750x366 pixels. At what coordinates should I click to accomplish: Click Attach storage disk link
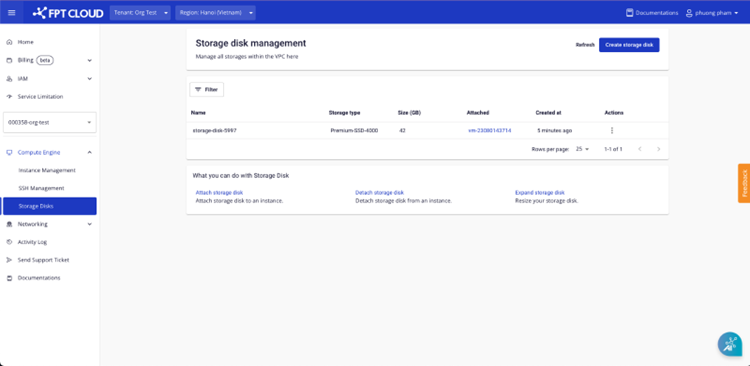219,192
